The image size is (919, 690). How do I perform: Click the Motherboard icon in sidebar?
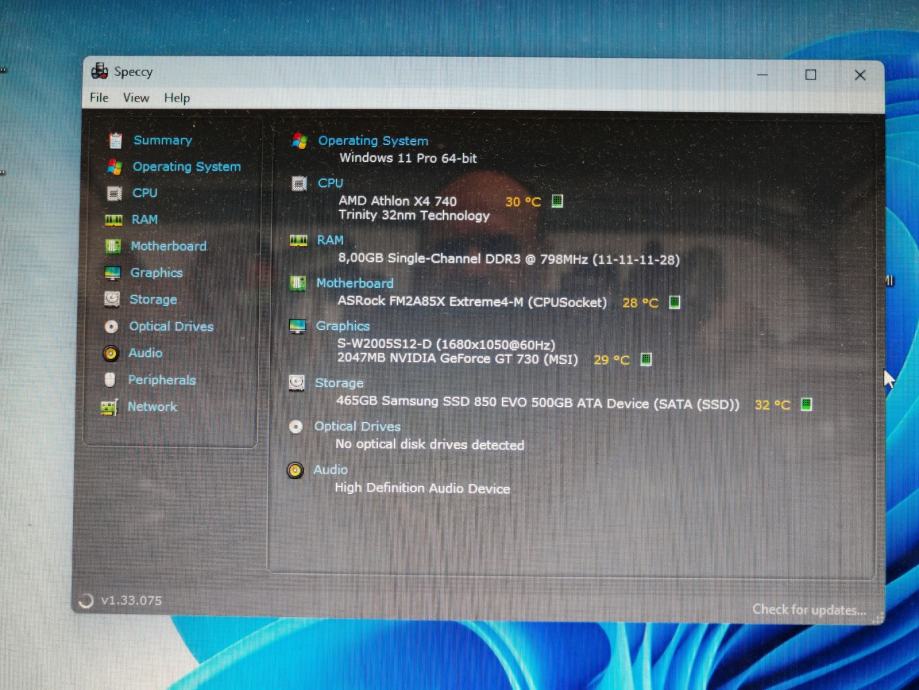pos(113,246)
